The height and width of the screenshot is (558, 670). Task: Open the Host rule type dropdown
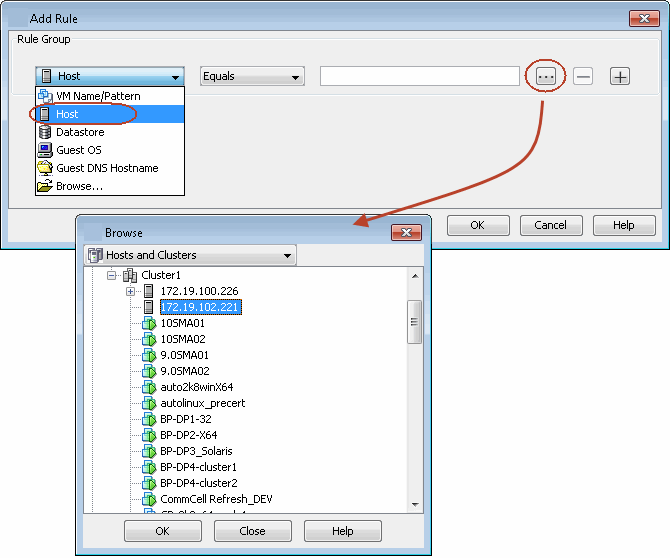click(110, 76)
